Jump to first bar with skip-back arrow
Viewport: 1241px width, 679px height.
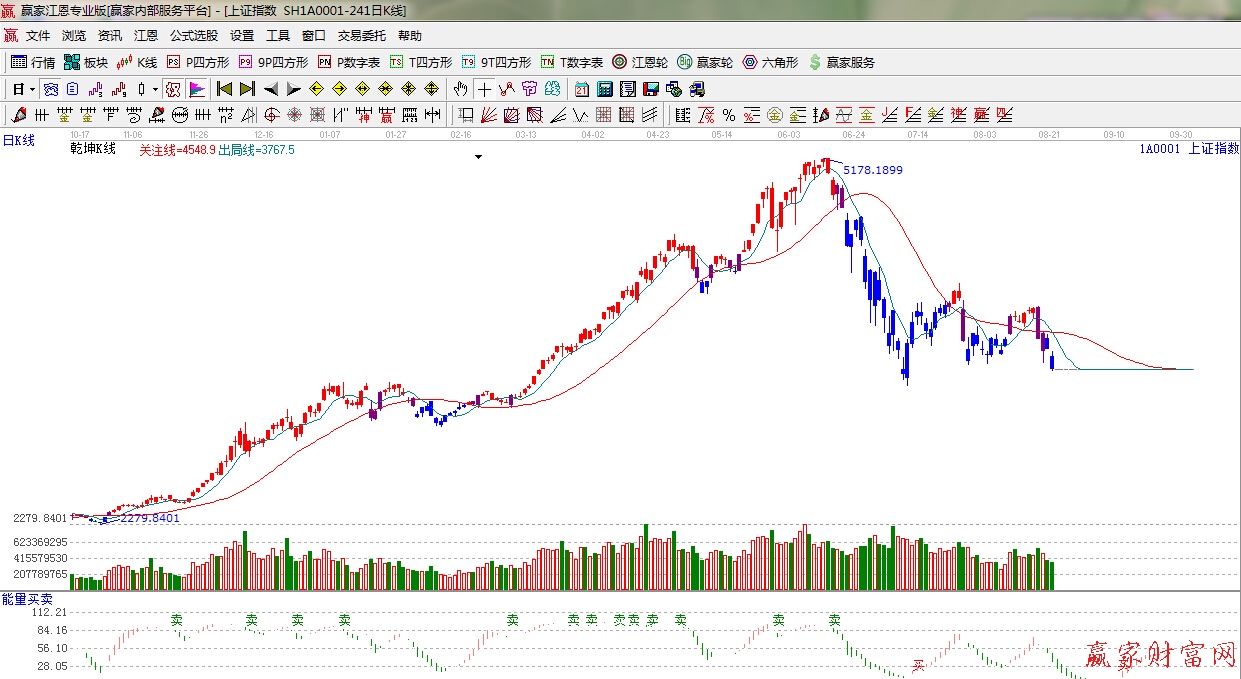pos(224,89)
